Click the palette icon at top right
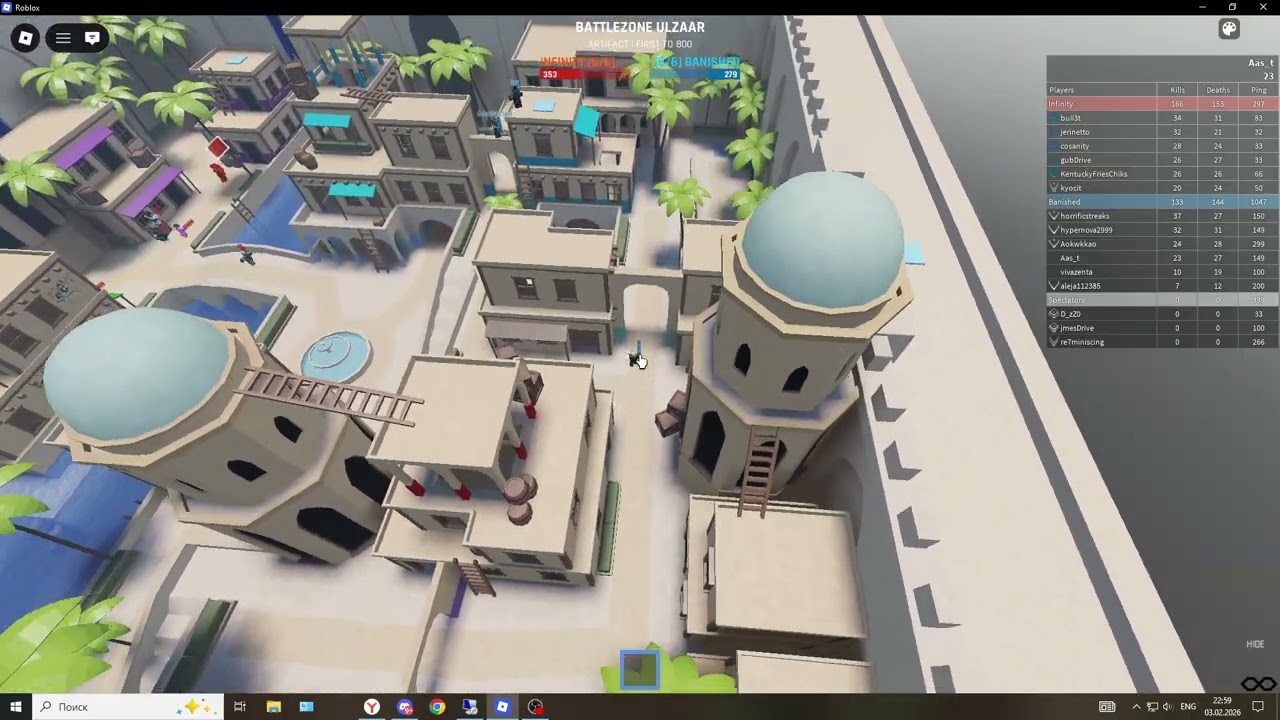 click(1229, 29)
